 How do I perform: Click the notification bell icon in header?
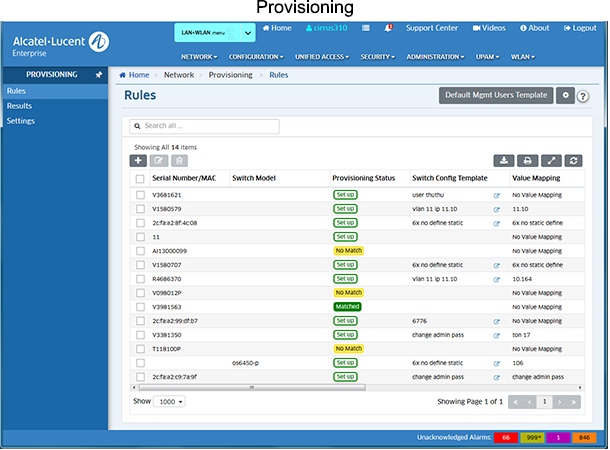point(388,28)
